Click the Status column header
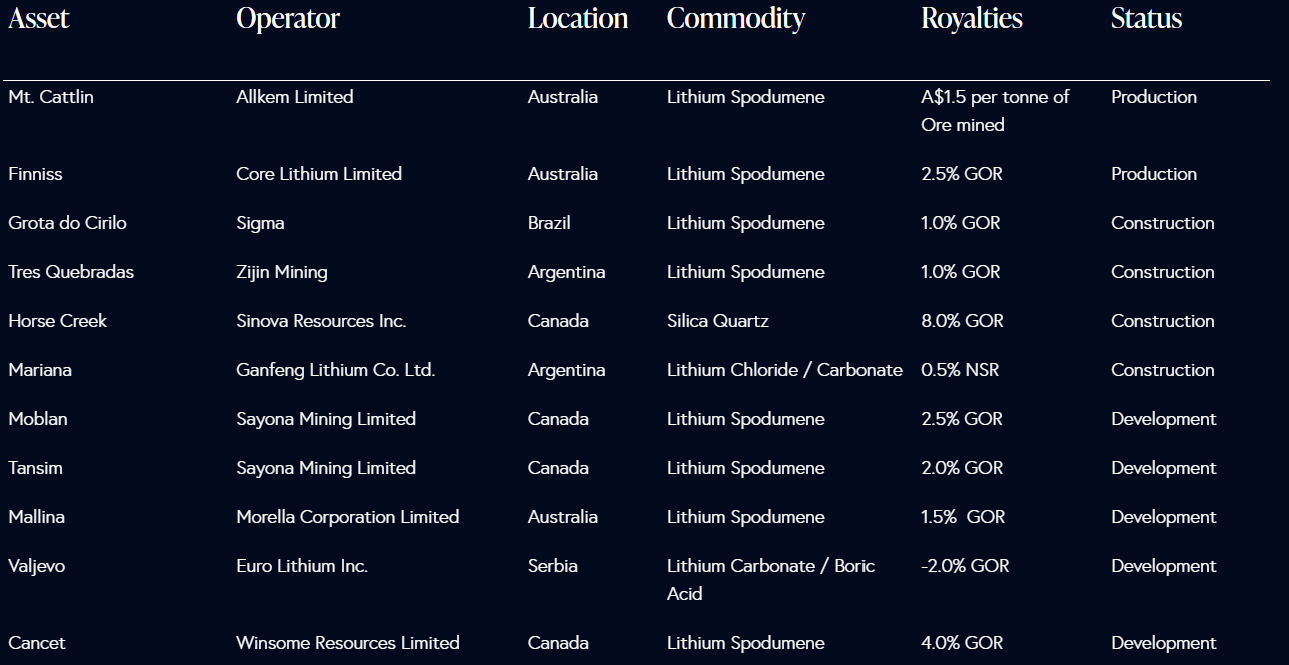Image resolution: width=1289 pixels, height=665 pixels. coord(1147,18)
